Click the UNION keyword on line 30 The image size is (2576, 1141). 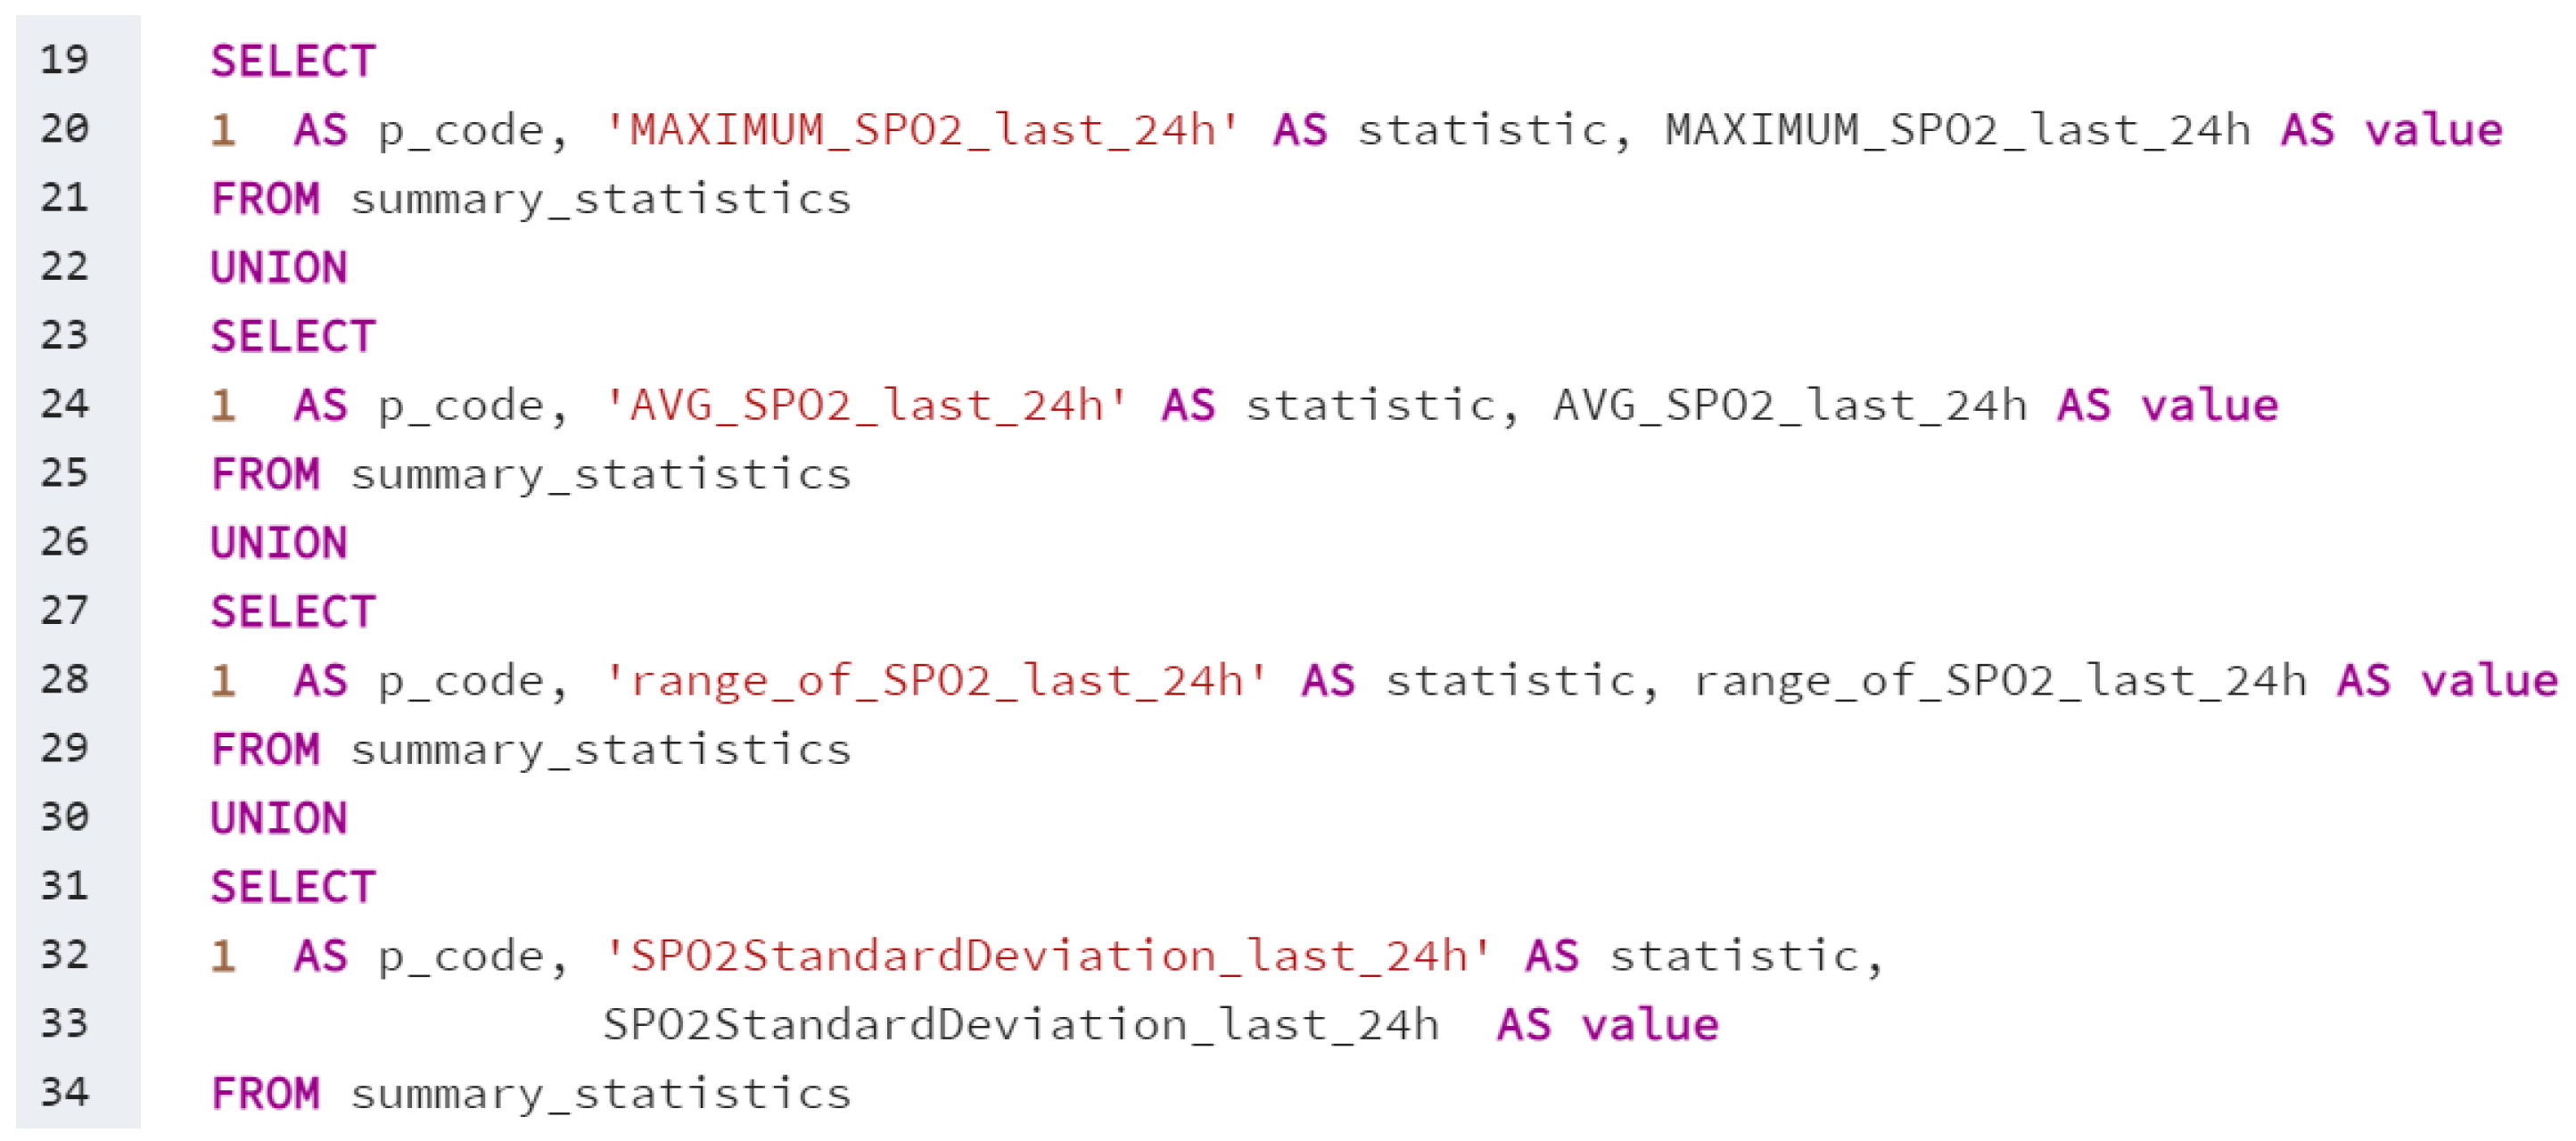pyautogui.click(x=279, y=818)
